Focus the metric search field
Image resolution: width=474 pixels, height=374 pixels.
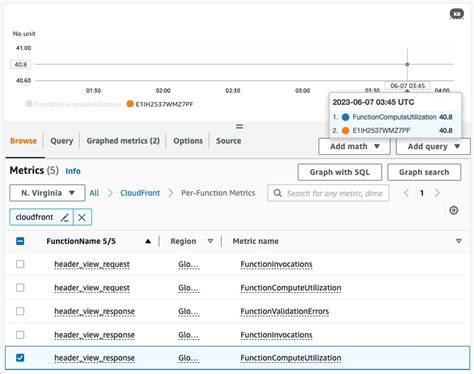pyautogui.click(x=328, y=193)
